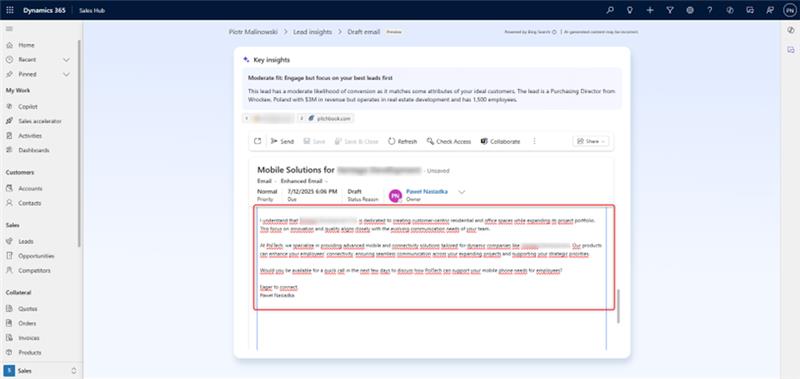Click the email body vertical scrollbar

pyautogui.click(x=618, y=306)
